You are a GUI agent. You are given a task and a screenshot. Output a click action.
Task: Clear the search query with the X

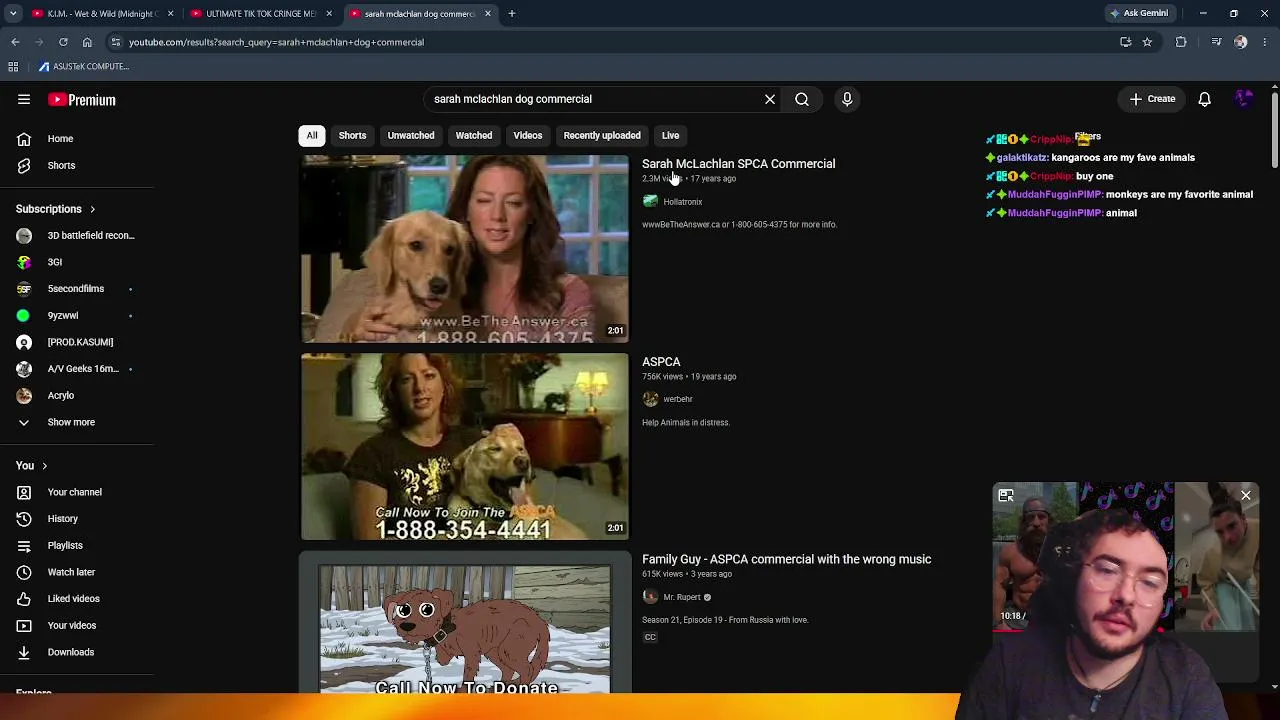[x=770, y=99]
